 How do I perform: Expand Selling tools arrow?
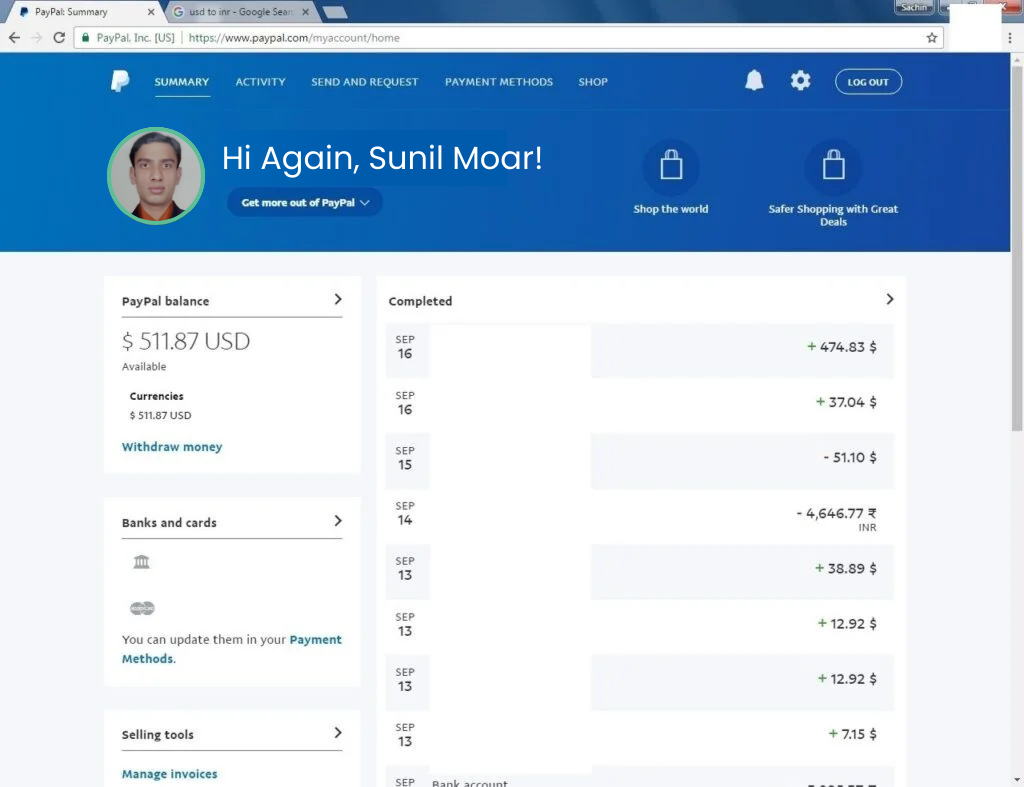click(x=338, y=733)
